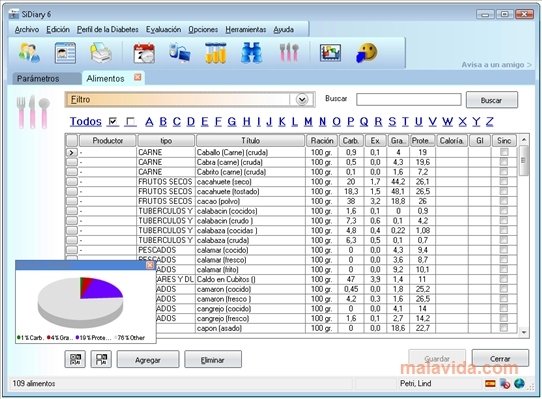
Task: Click the Spanish flag language icon
Action: 490,383
